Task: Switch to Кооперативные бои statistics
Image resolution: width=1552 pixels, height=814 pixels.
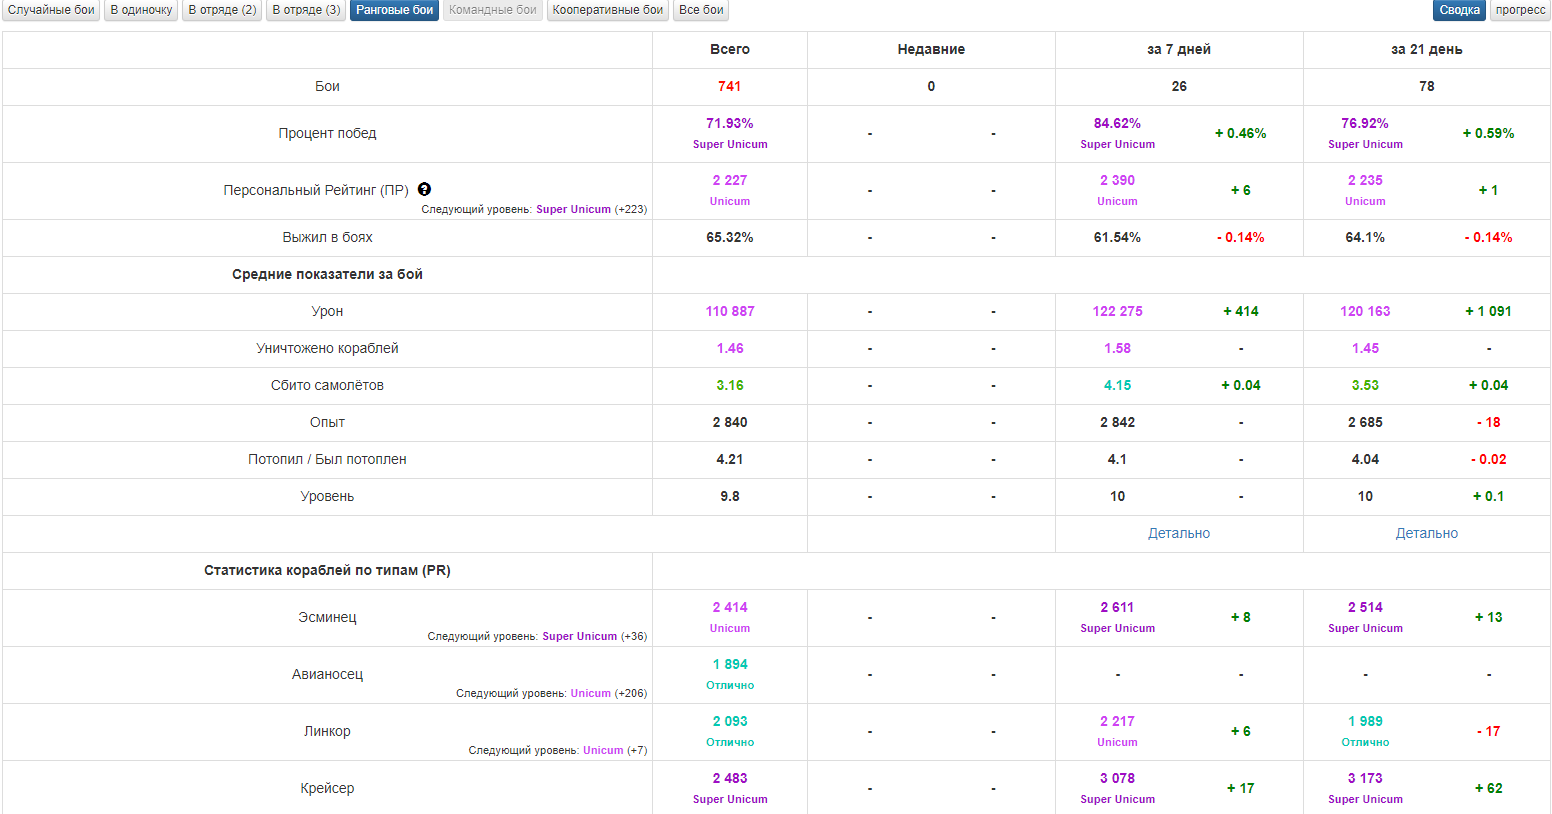Action: 607,10
